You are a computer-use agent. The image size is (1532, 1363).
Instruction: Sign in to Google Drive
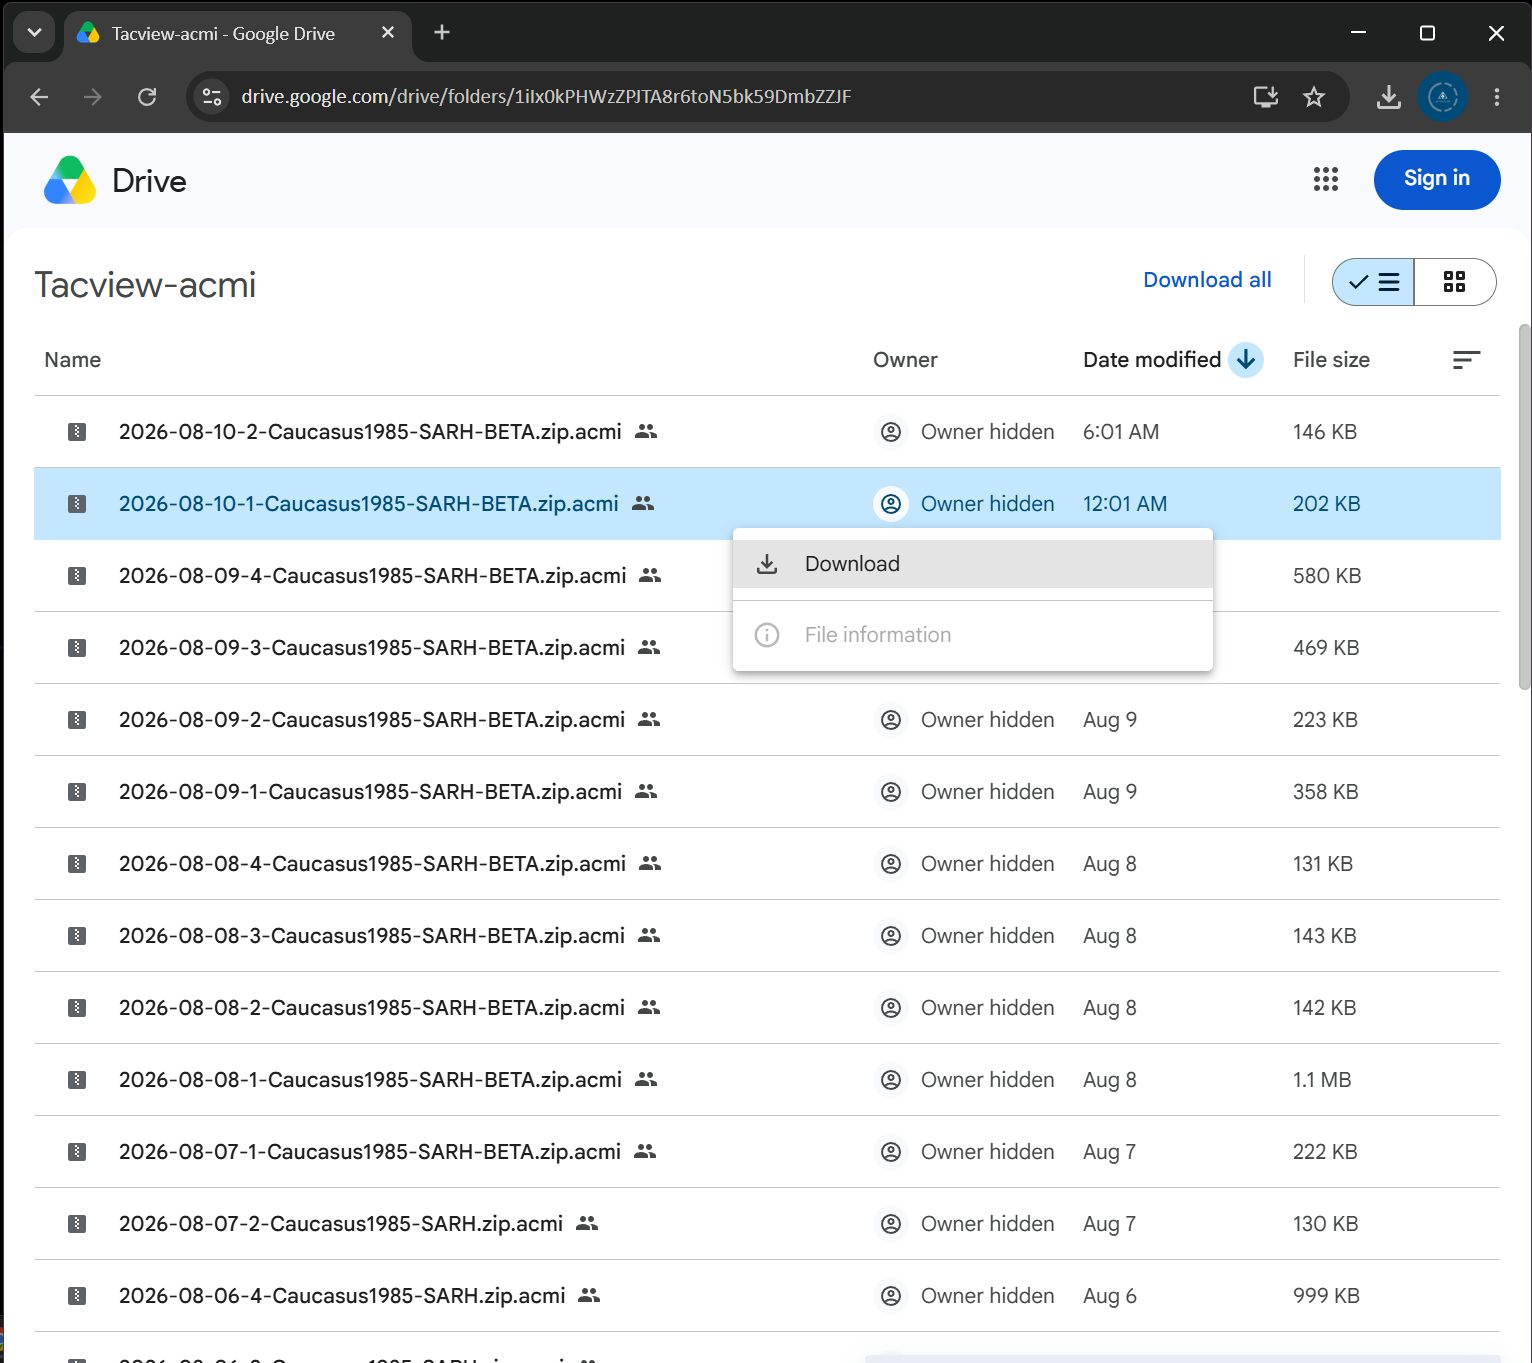pos(1437,180)
